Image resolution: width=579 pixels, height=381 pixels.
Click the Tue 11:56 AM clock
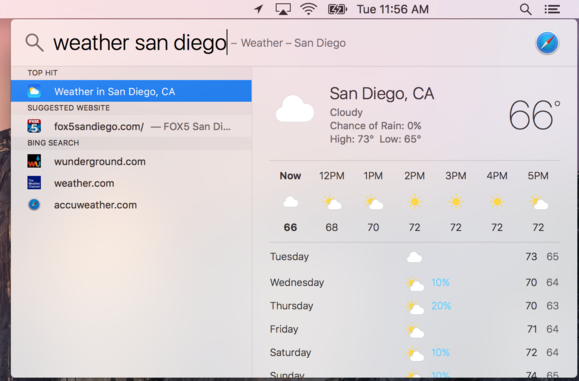(x=393, y=9)
